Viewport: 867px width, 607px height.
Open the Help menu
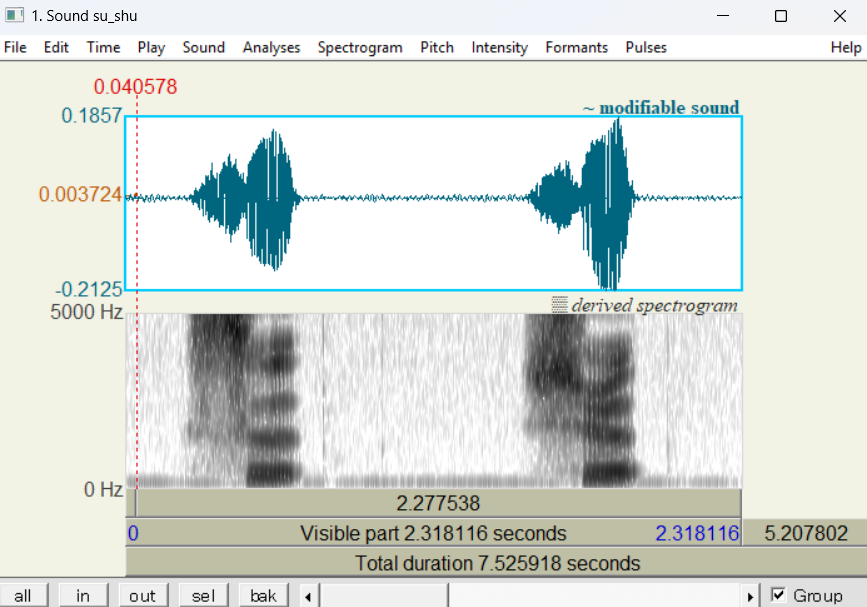[846, 48]
